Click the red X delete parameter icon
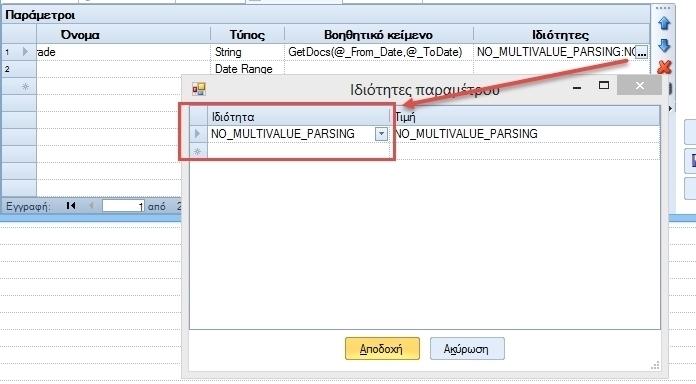This screenshot has height=384, width=696. [664, 67]
